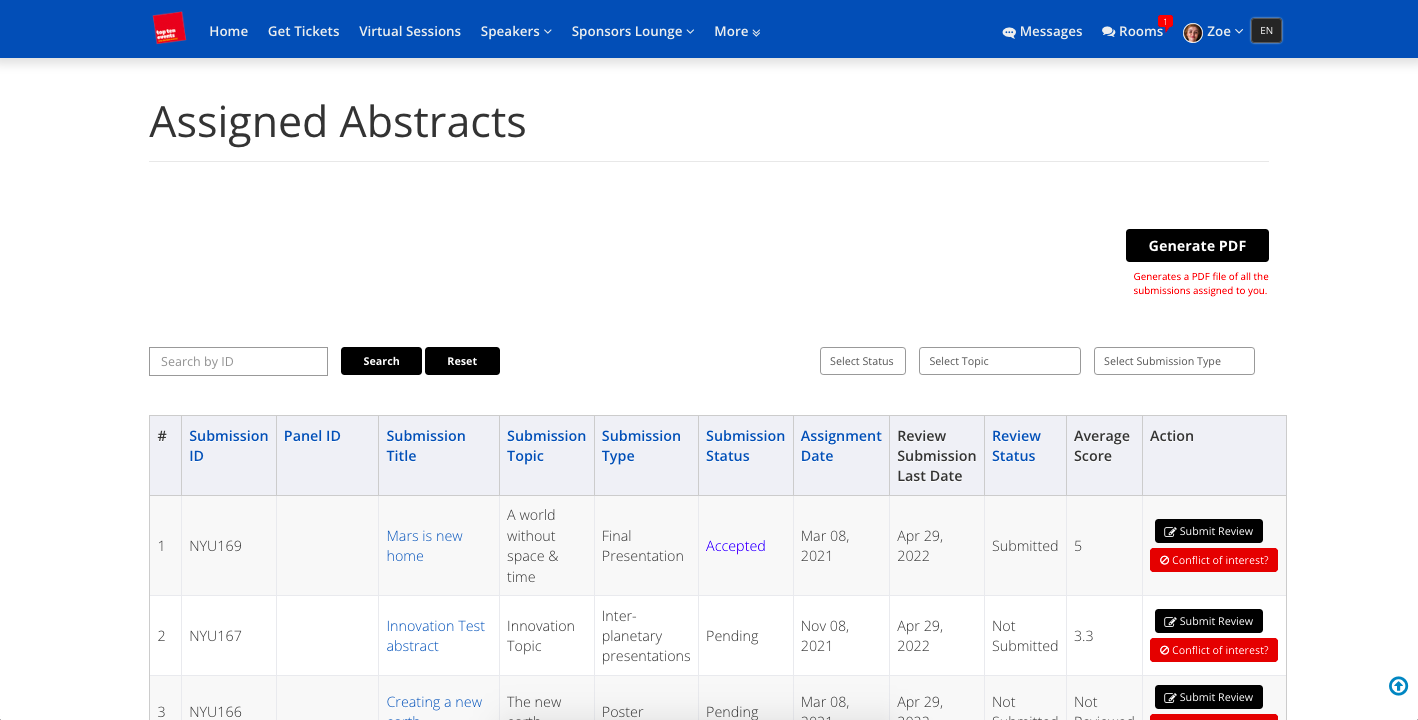This screenshot has height=720, width=1418.
Task: Click the red site logo
Action: pos(169,29)
